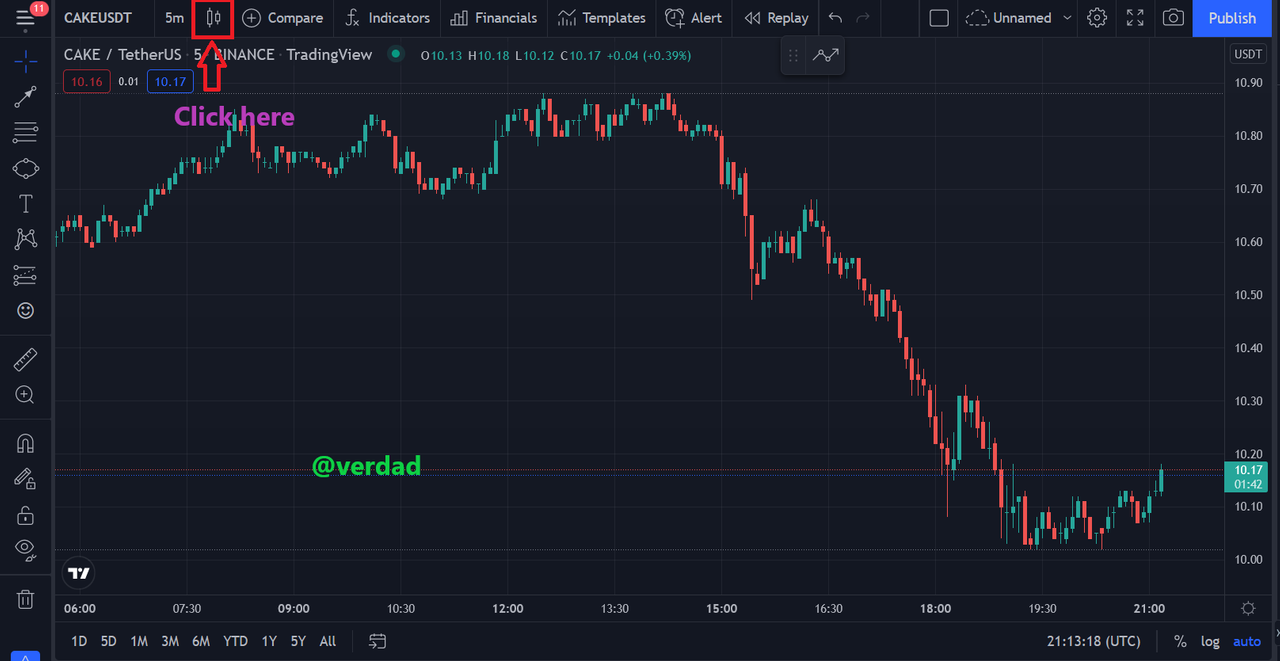Select the crosshair cursor tool
1280x661 pixels.
26,61
